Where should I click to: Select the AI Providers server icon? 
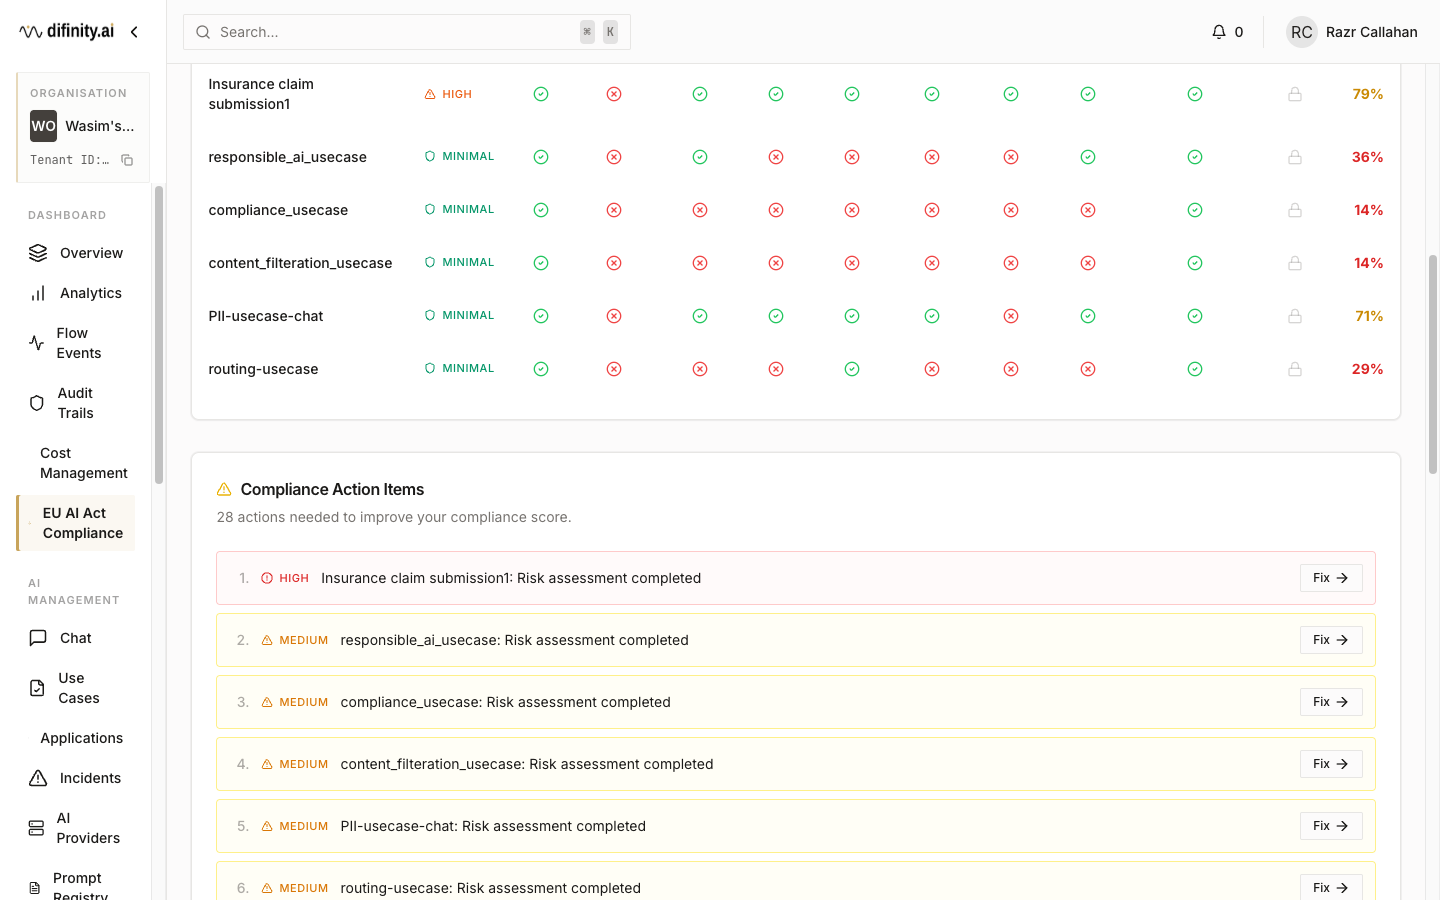[37, 828]
